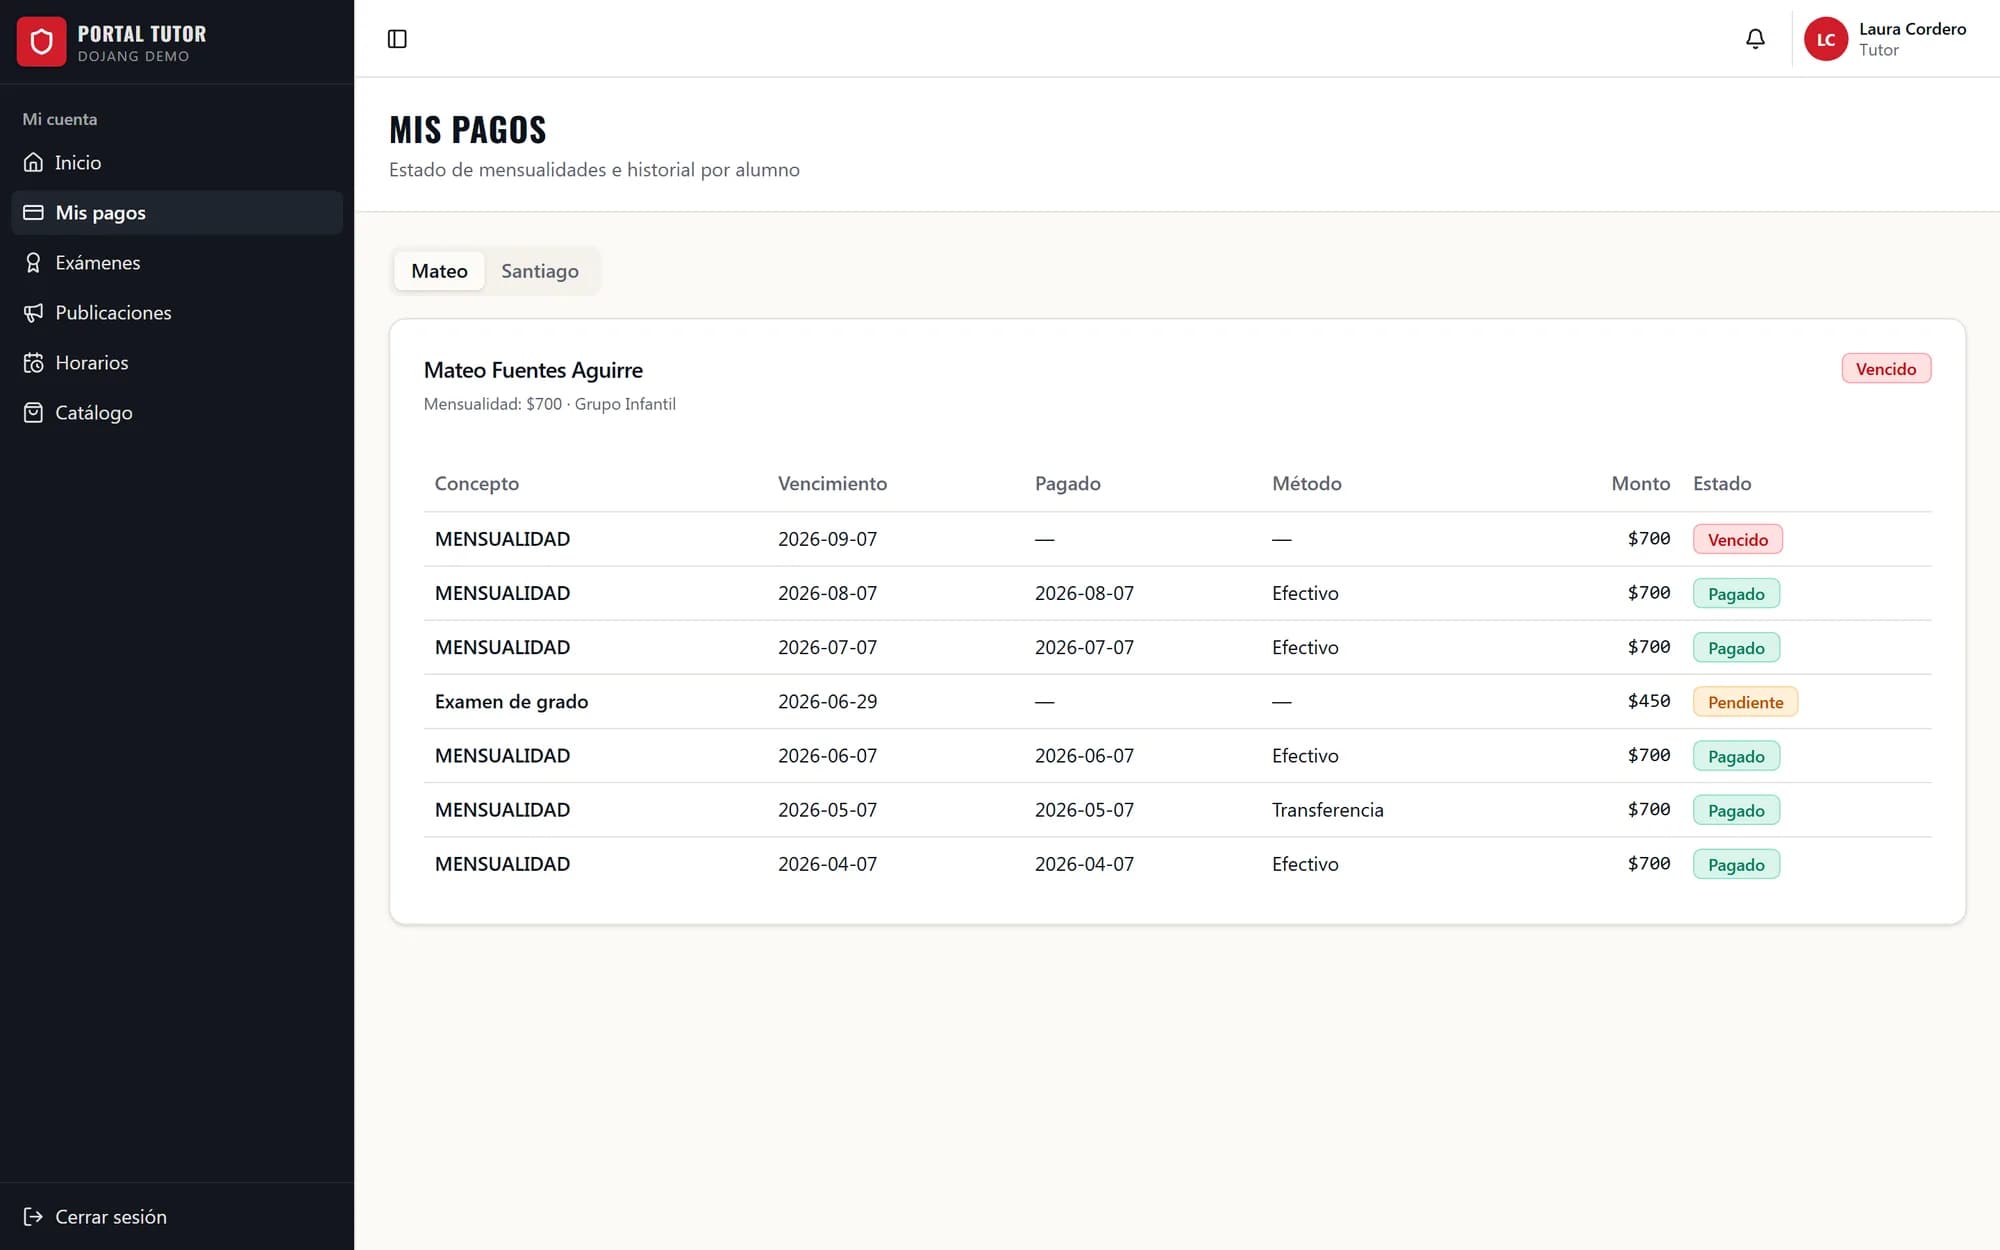The width and height of the screenshot is (2000, 1250).
Task: Open Publicaciones from the sidebar
Action: (x=177, y=312)
